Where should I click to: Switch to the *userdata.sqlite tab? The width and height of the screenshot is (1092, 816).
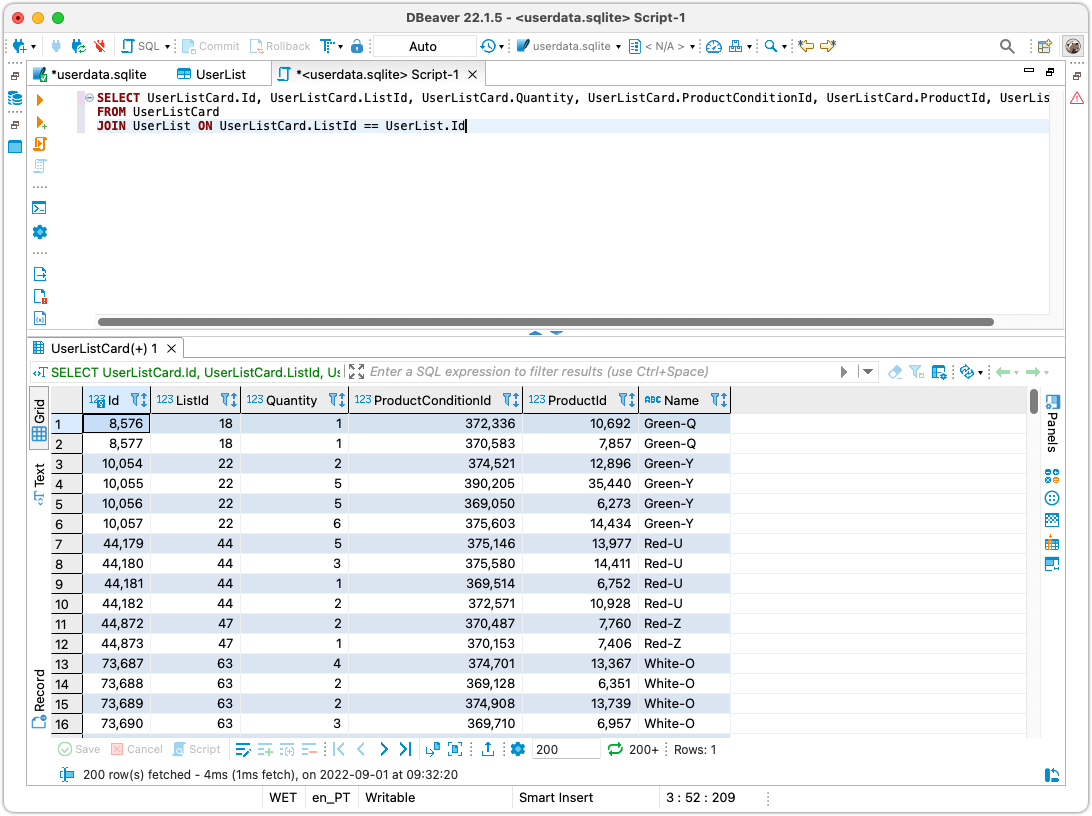tap(91, 74)
